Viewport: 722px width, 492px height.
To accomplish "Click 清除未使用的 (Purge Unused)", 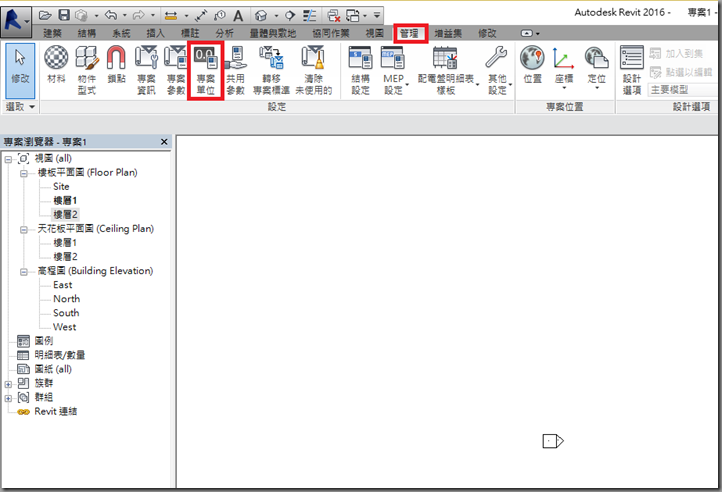I will [x=313, y=70].
